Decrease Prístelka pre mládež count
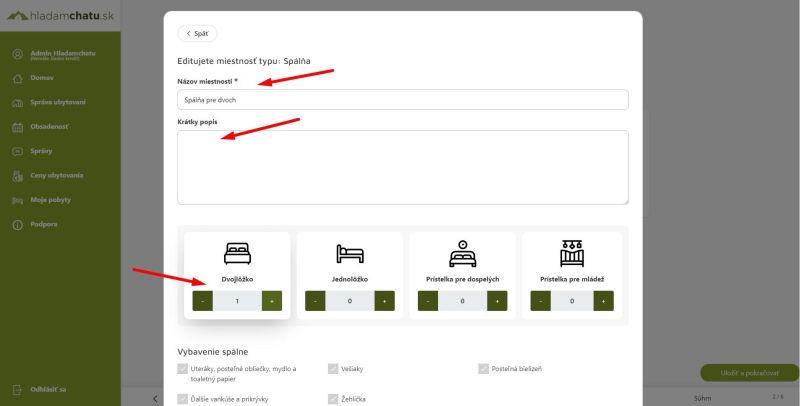The width and height of the screenshot is (800, 406). [x=540, y=301]
